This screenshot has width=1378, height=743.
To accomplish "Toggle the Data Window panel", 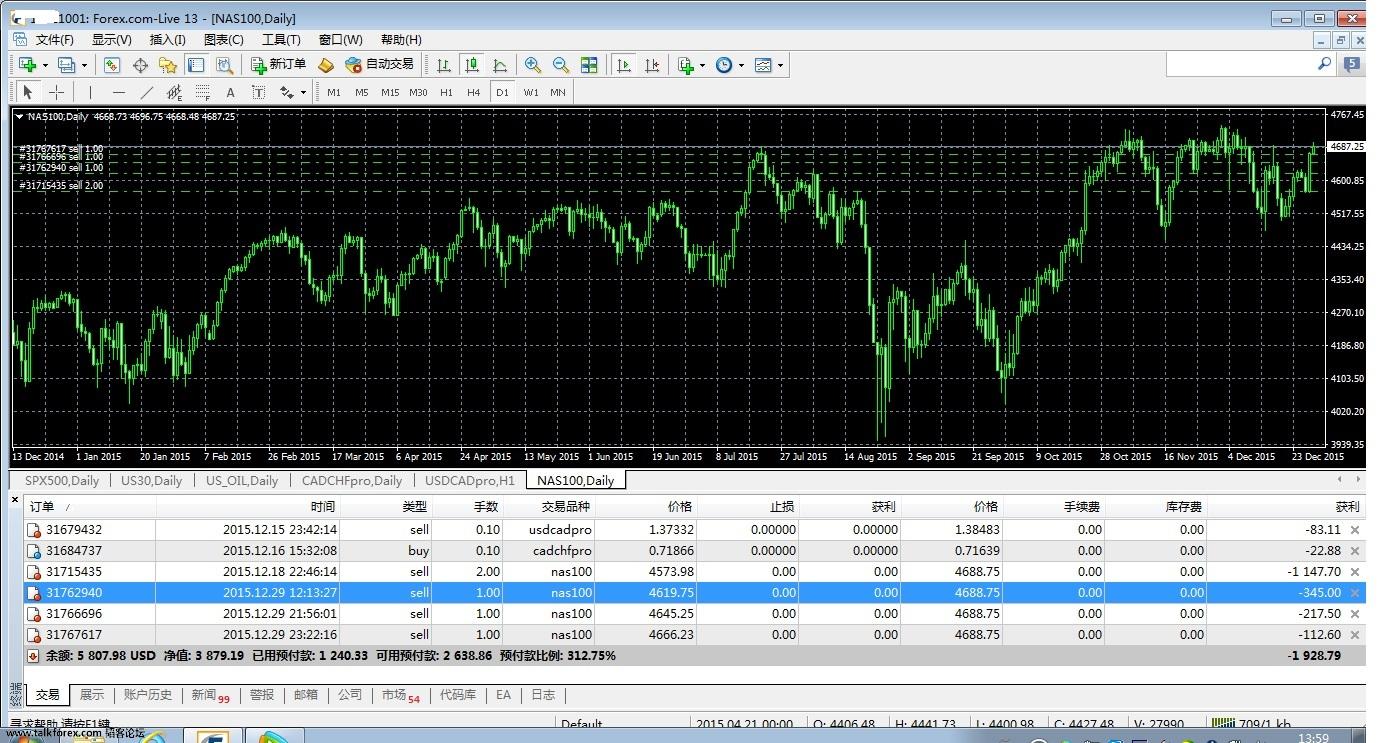I will coord(140,65).
